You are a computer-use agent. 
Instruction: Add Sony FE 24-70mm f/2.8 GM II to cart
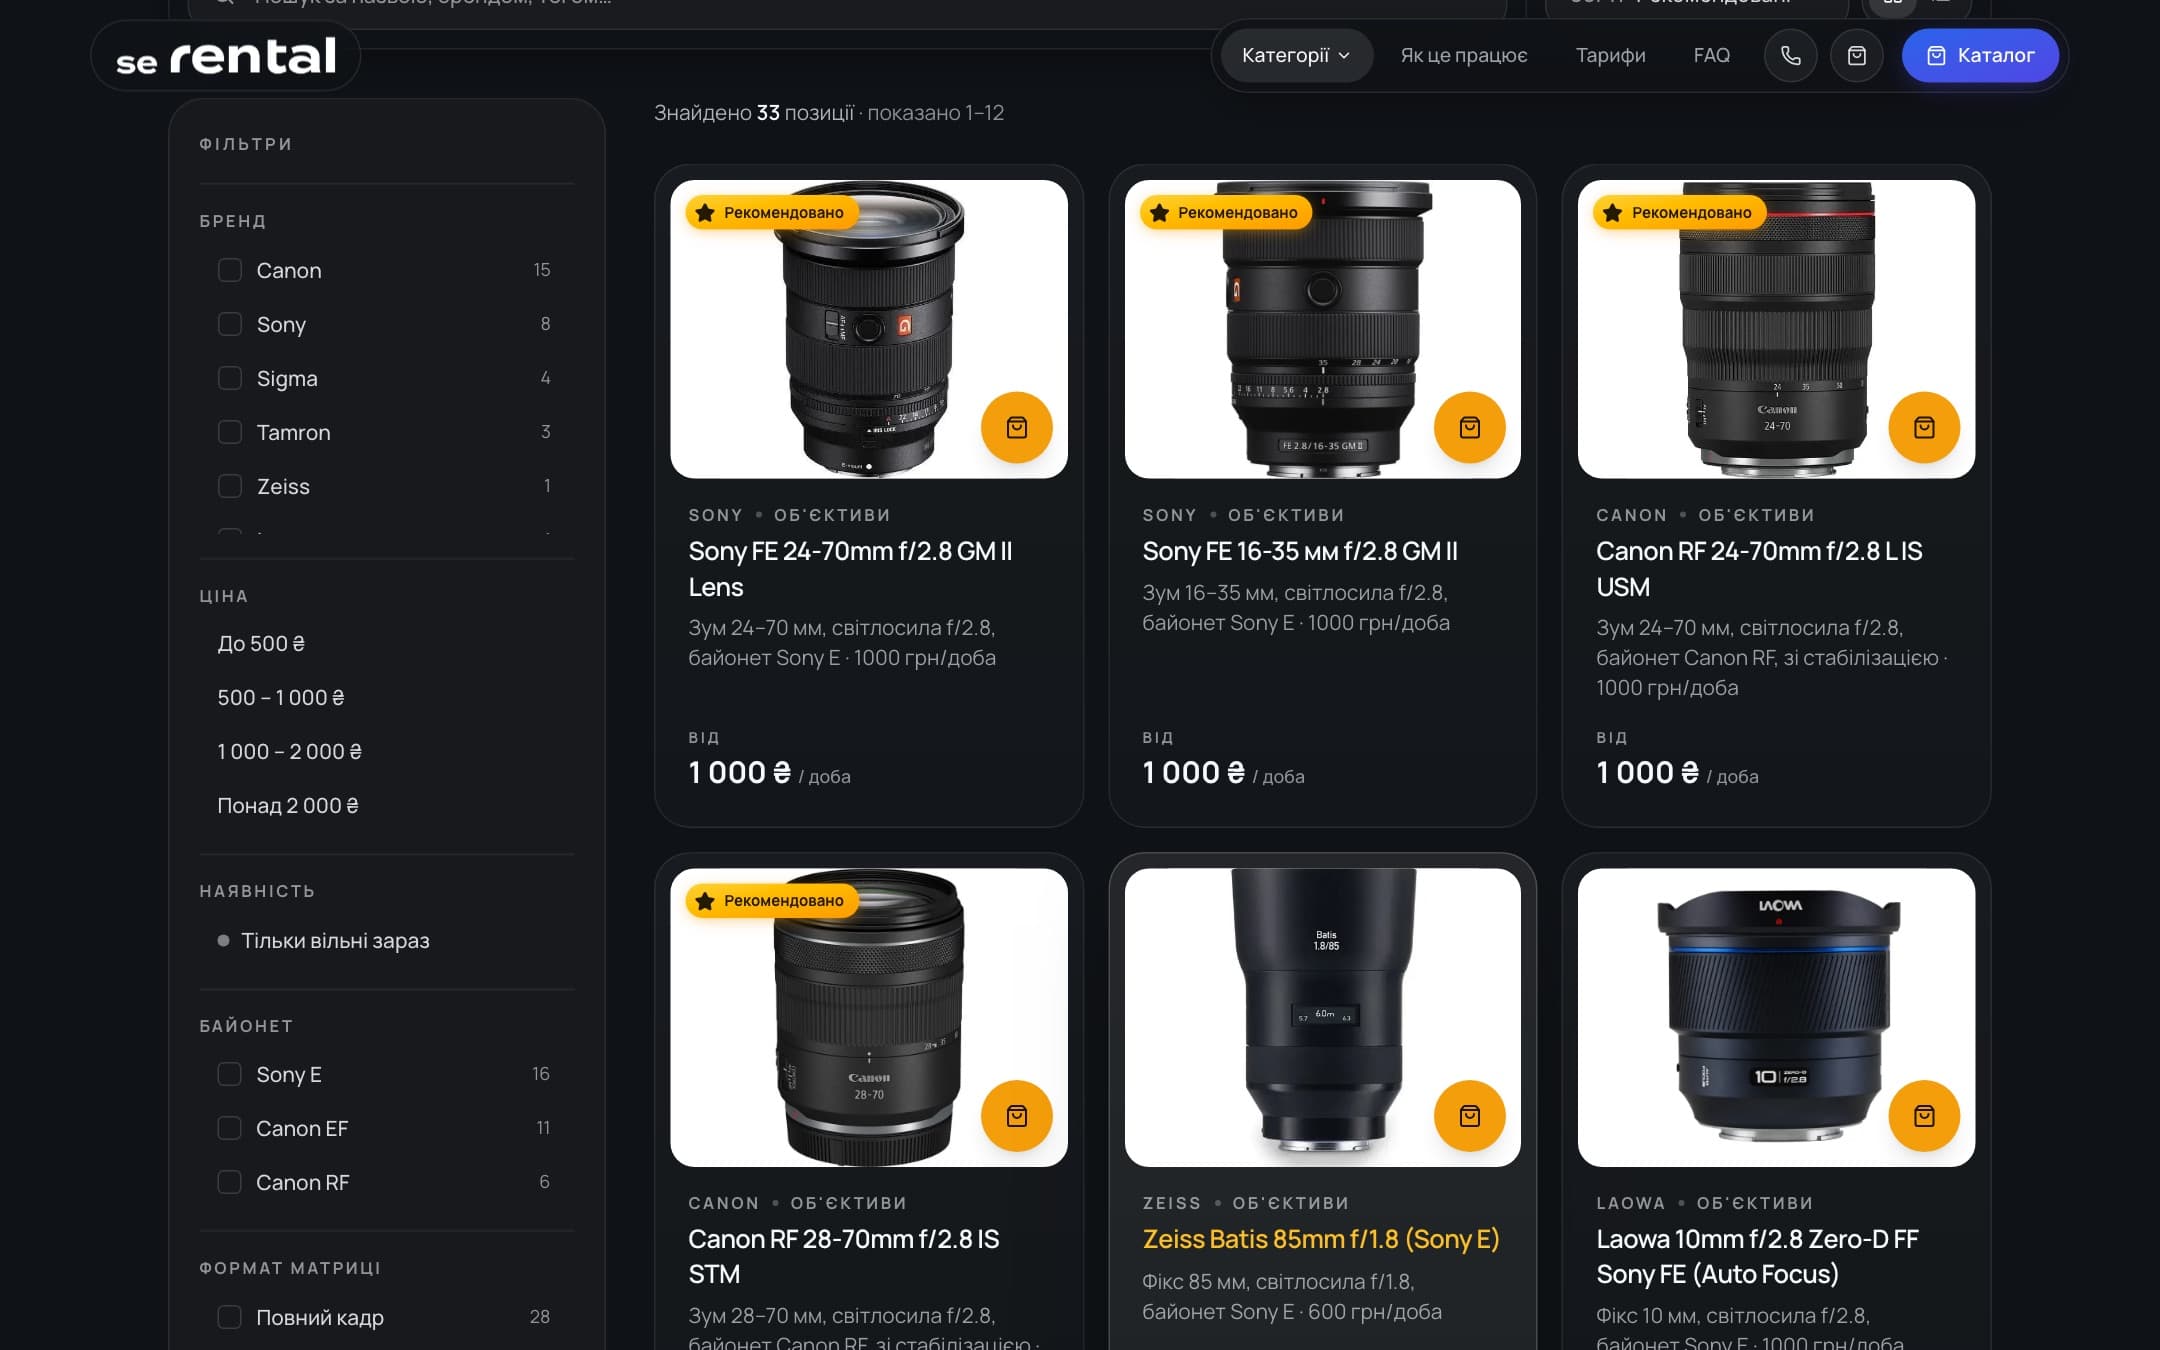[1016, 427]
